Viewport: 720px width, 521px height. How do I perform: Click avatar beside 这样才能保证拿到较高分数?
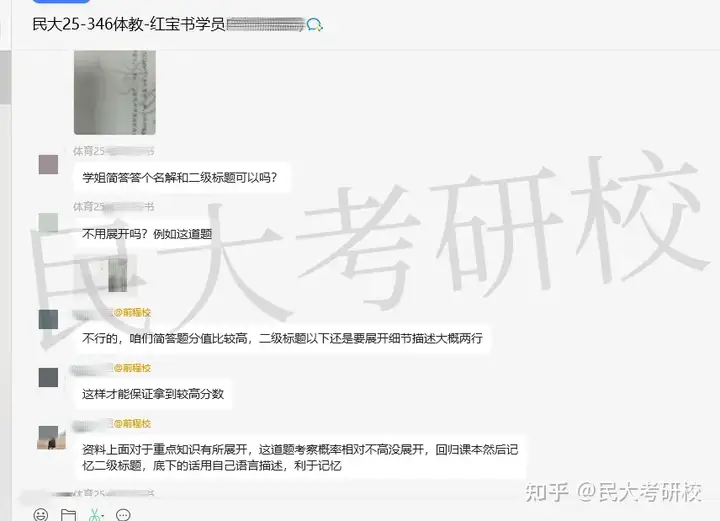48,377
